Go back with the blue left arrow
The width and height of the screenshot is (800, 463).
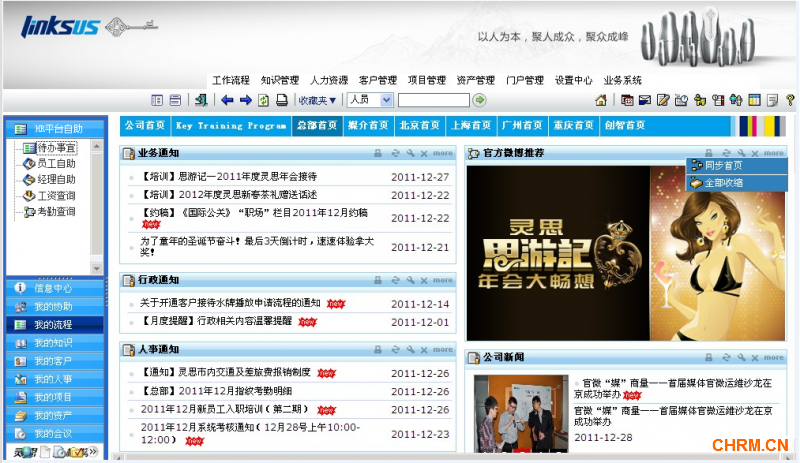(x=227, y=100)
